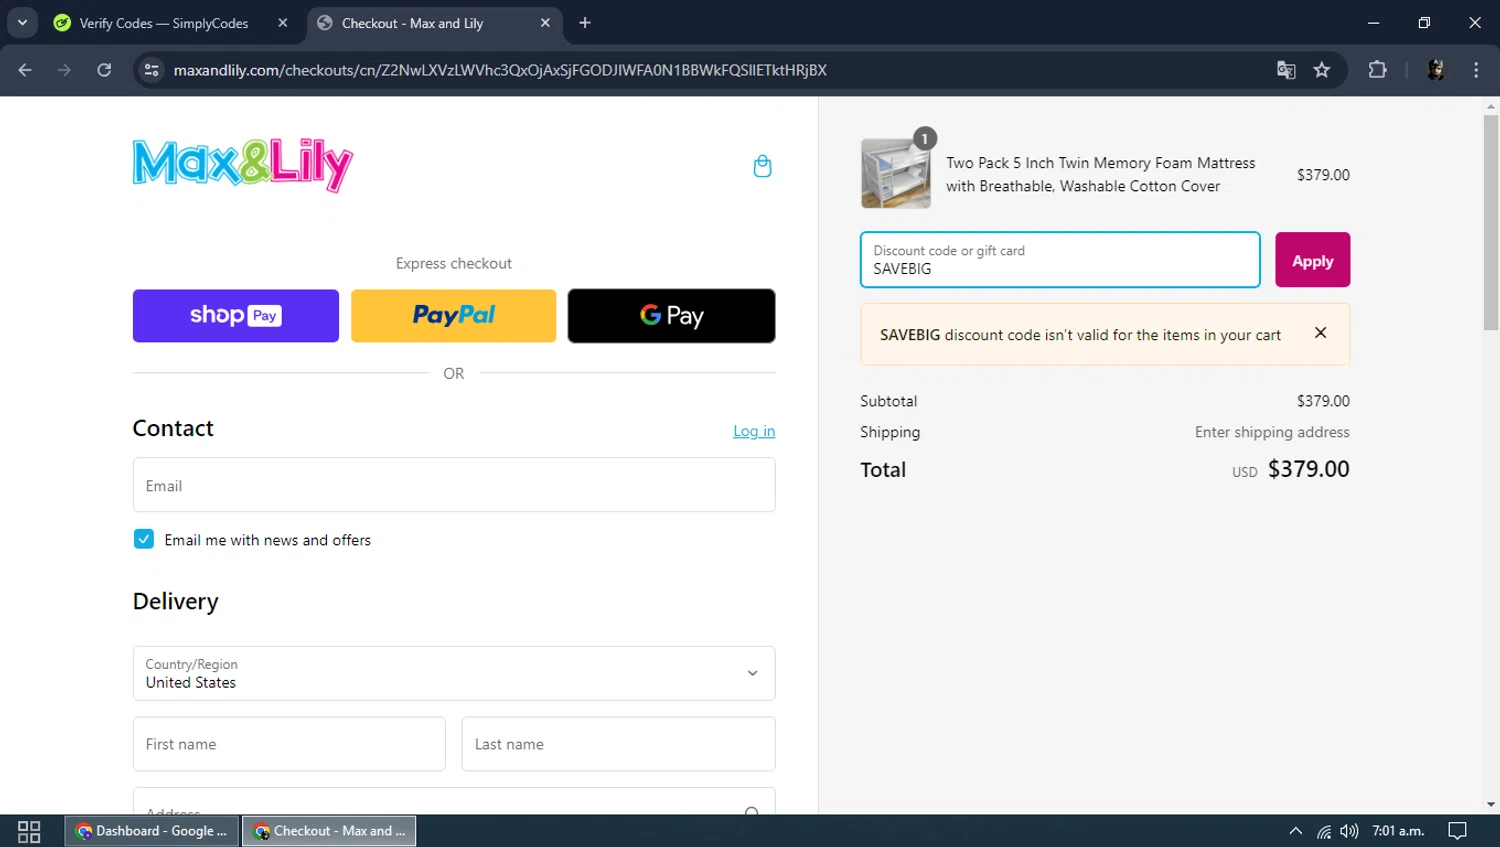Image resolution: width=1500 pixels, height=847 pixels.
Task: Click the Subtotal label
Action: (x=889, y=401)
